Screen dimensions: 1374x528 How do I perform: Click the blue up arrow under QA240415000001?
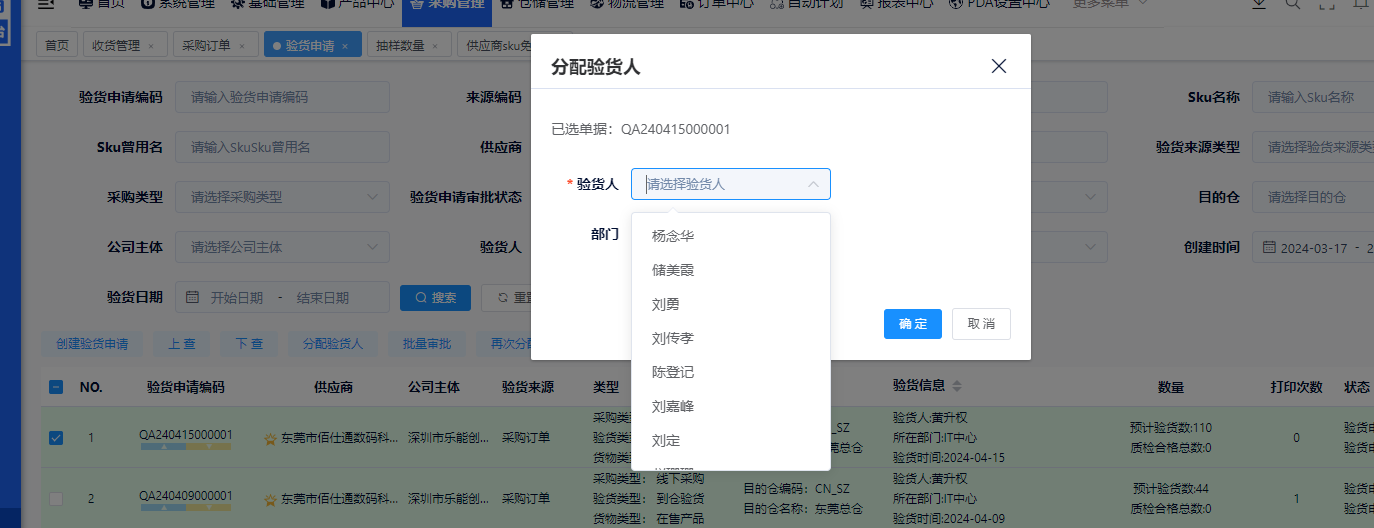pyautogui.click(x=163, y=447)
